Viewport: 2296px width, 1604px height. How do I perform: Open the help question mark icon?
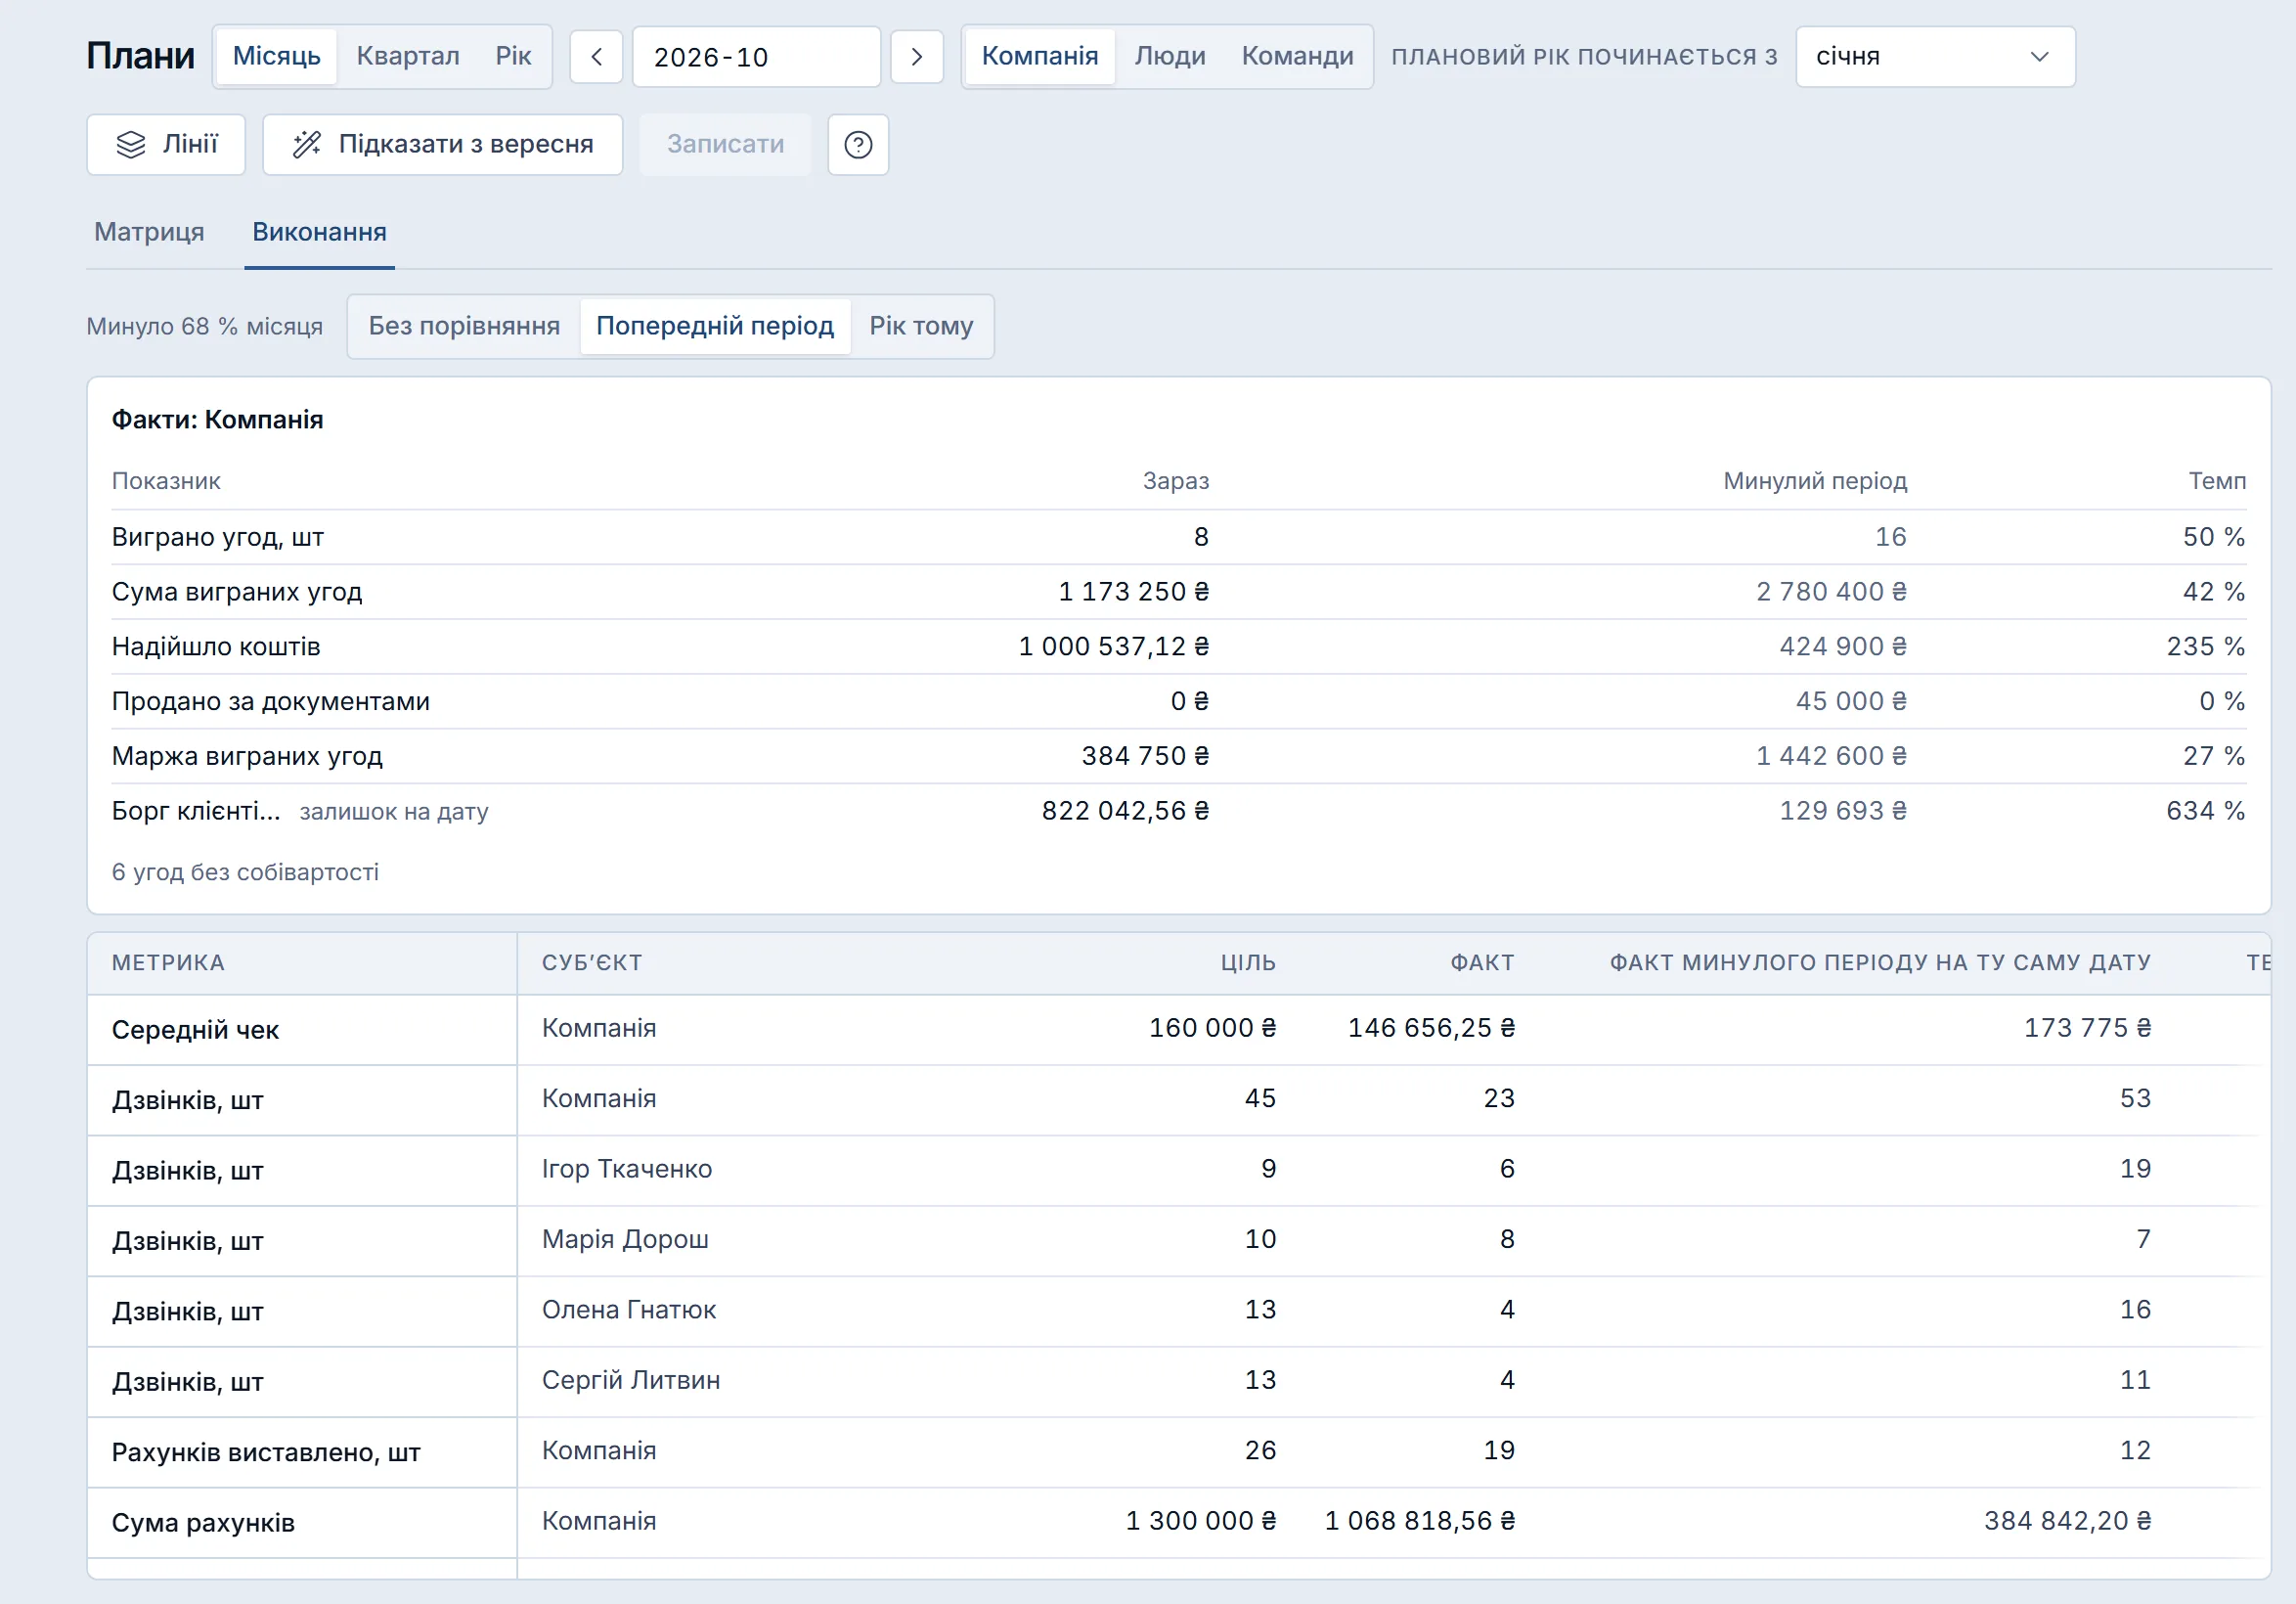(858, 145)
